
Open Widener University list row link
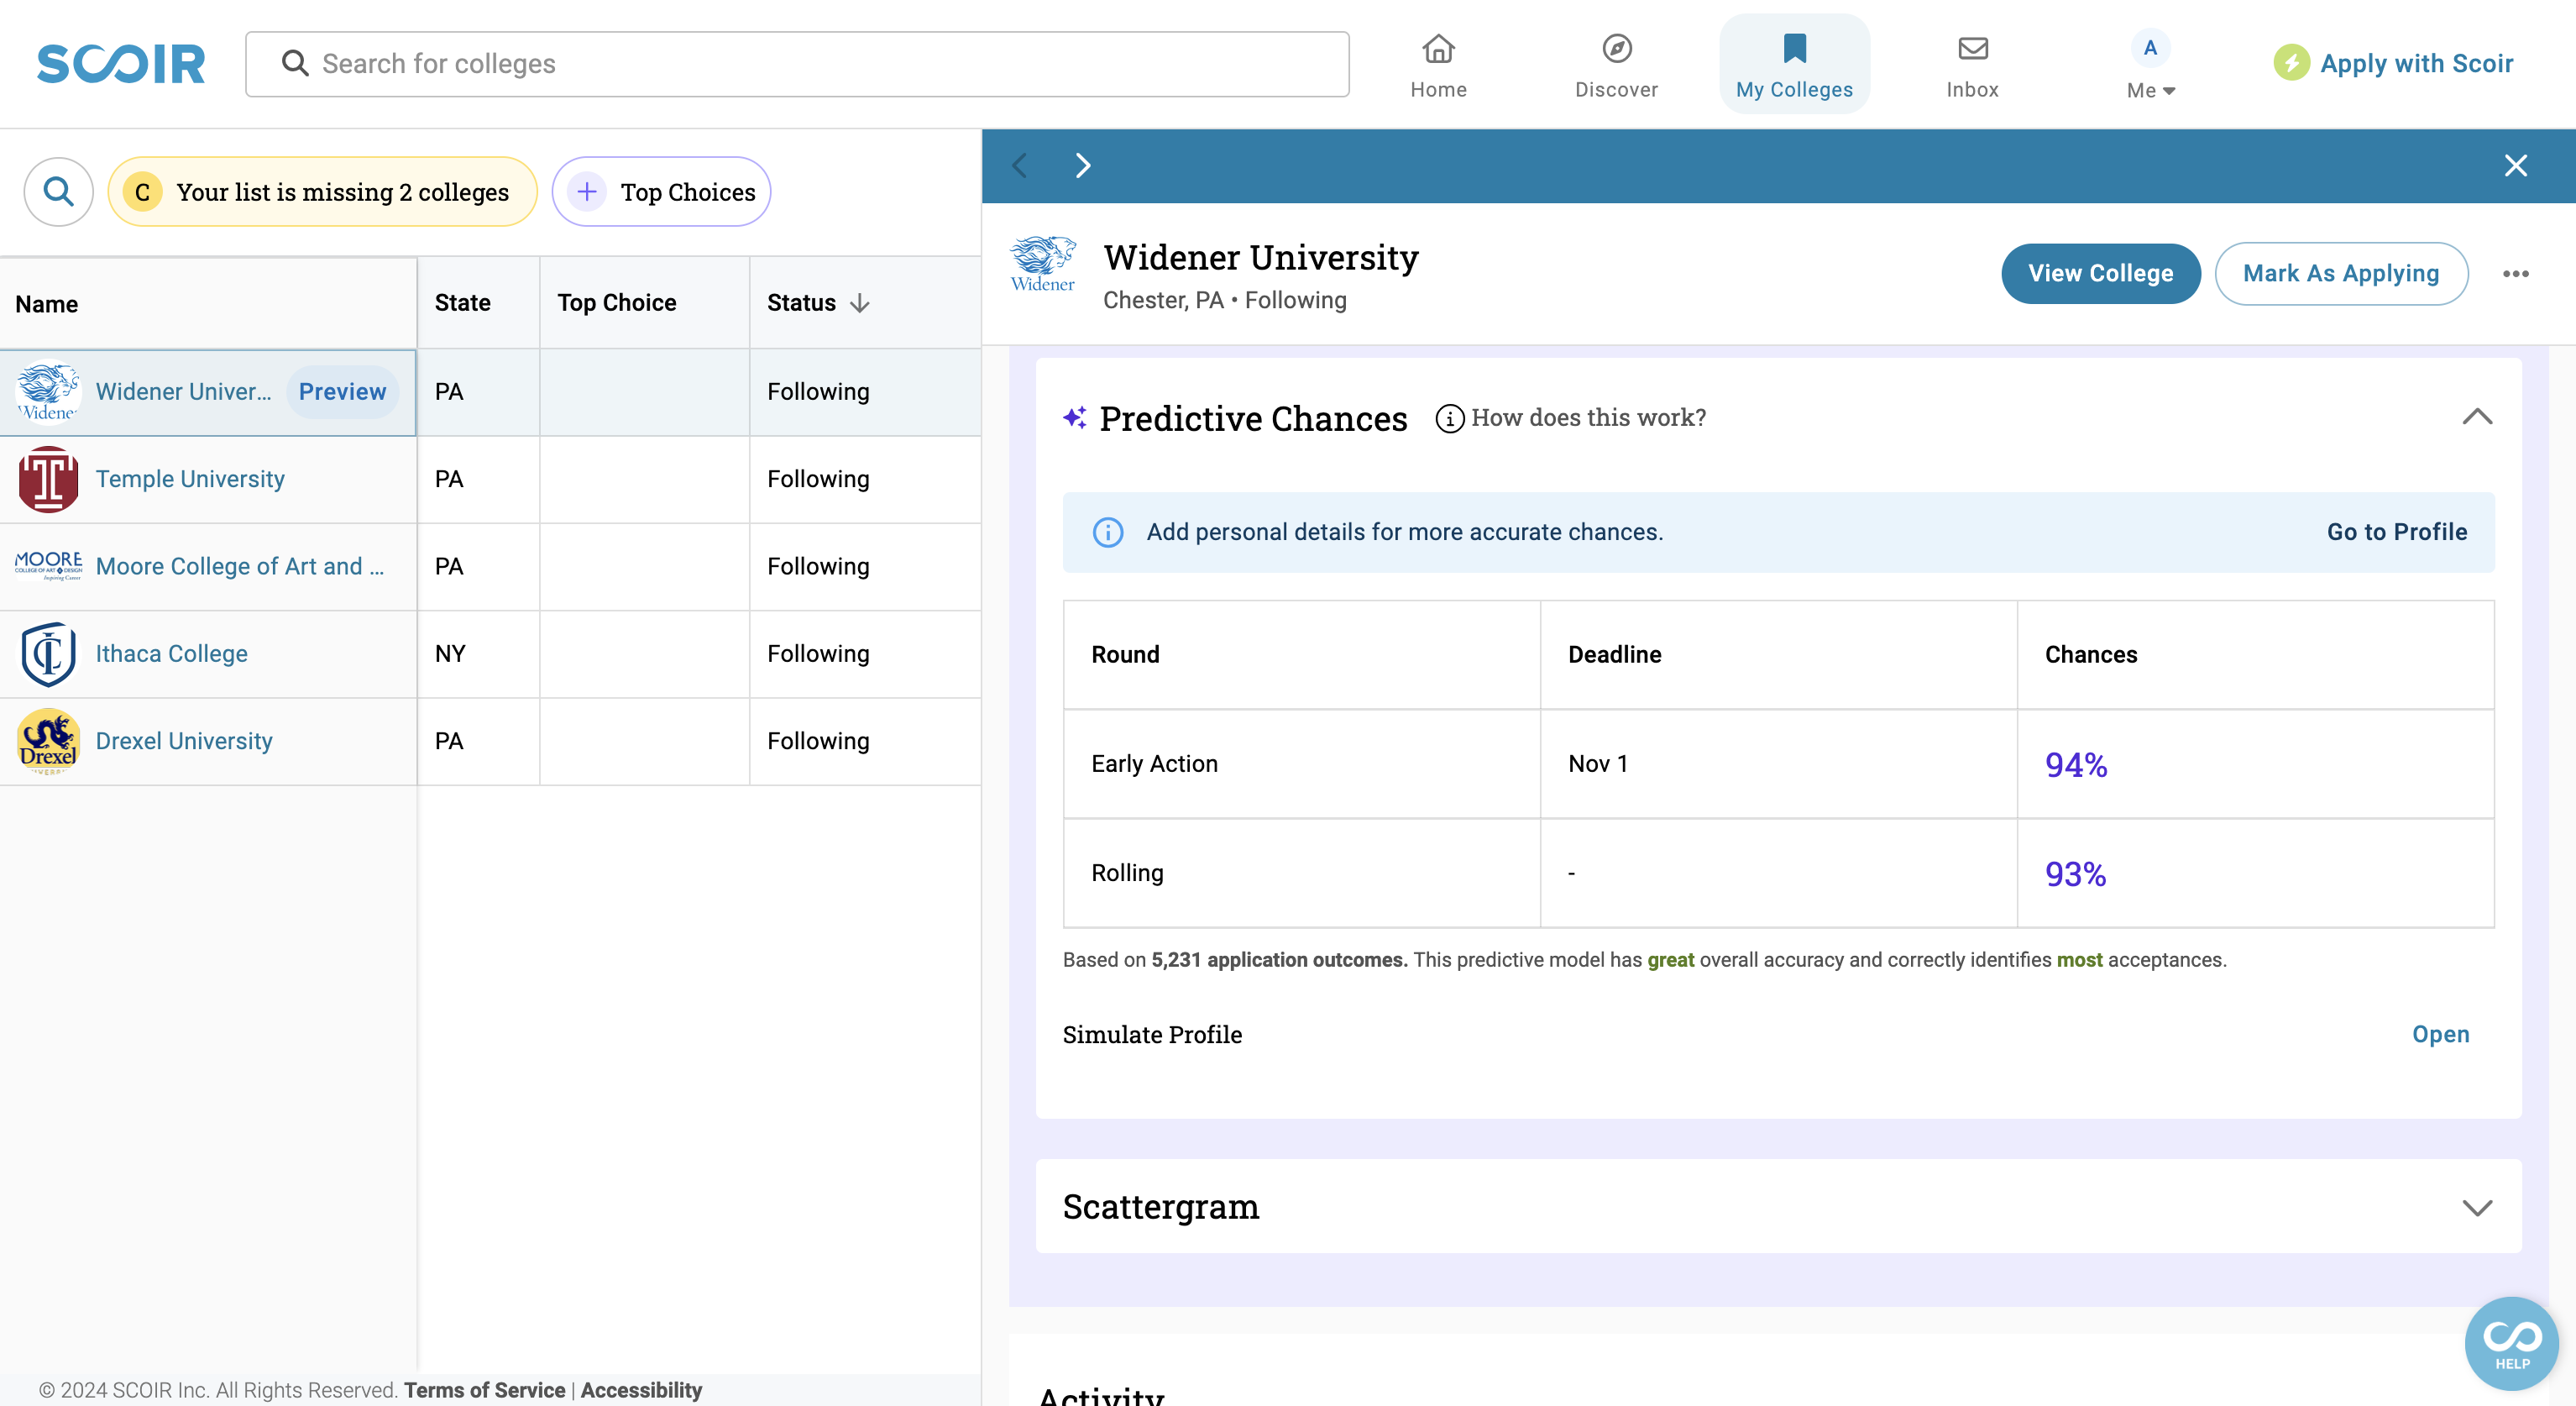coord(184,391)
